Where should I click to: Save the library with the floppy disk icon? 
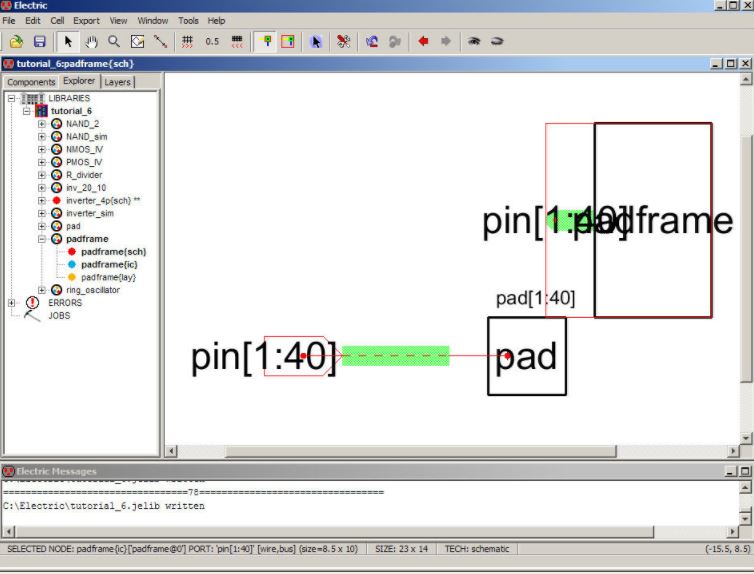click(40, 42)
